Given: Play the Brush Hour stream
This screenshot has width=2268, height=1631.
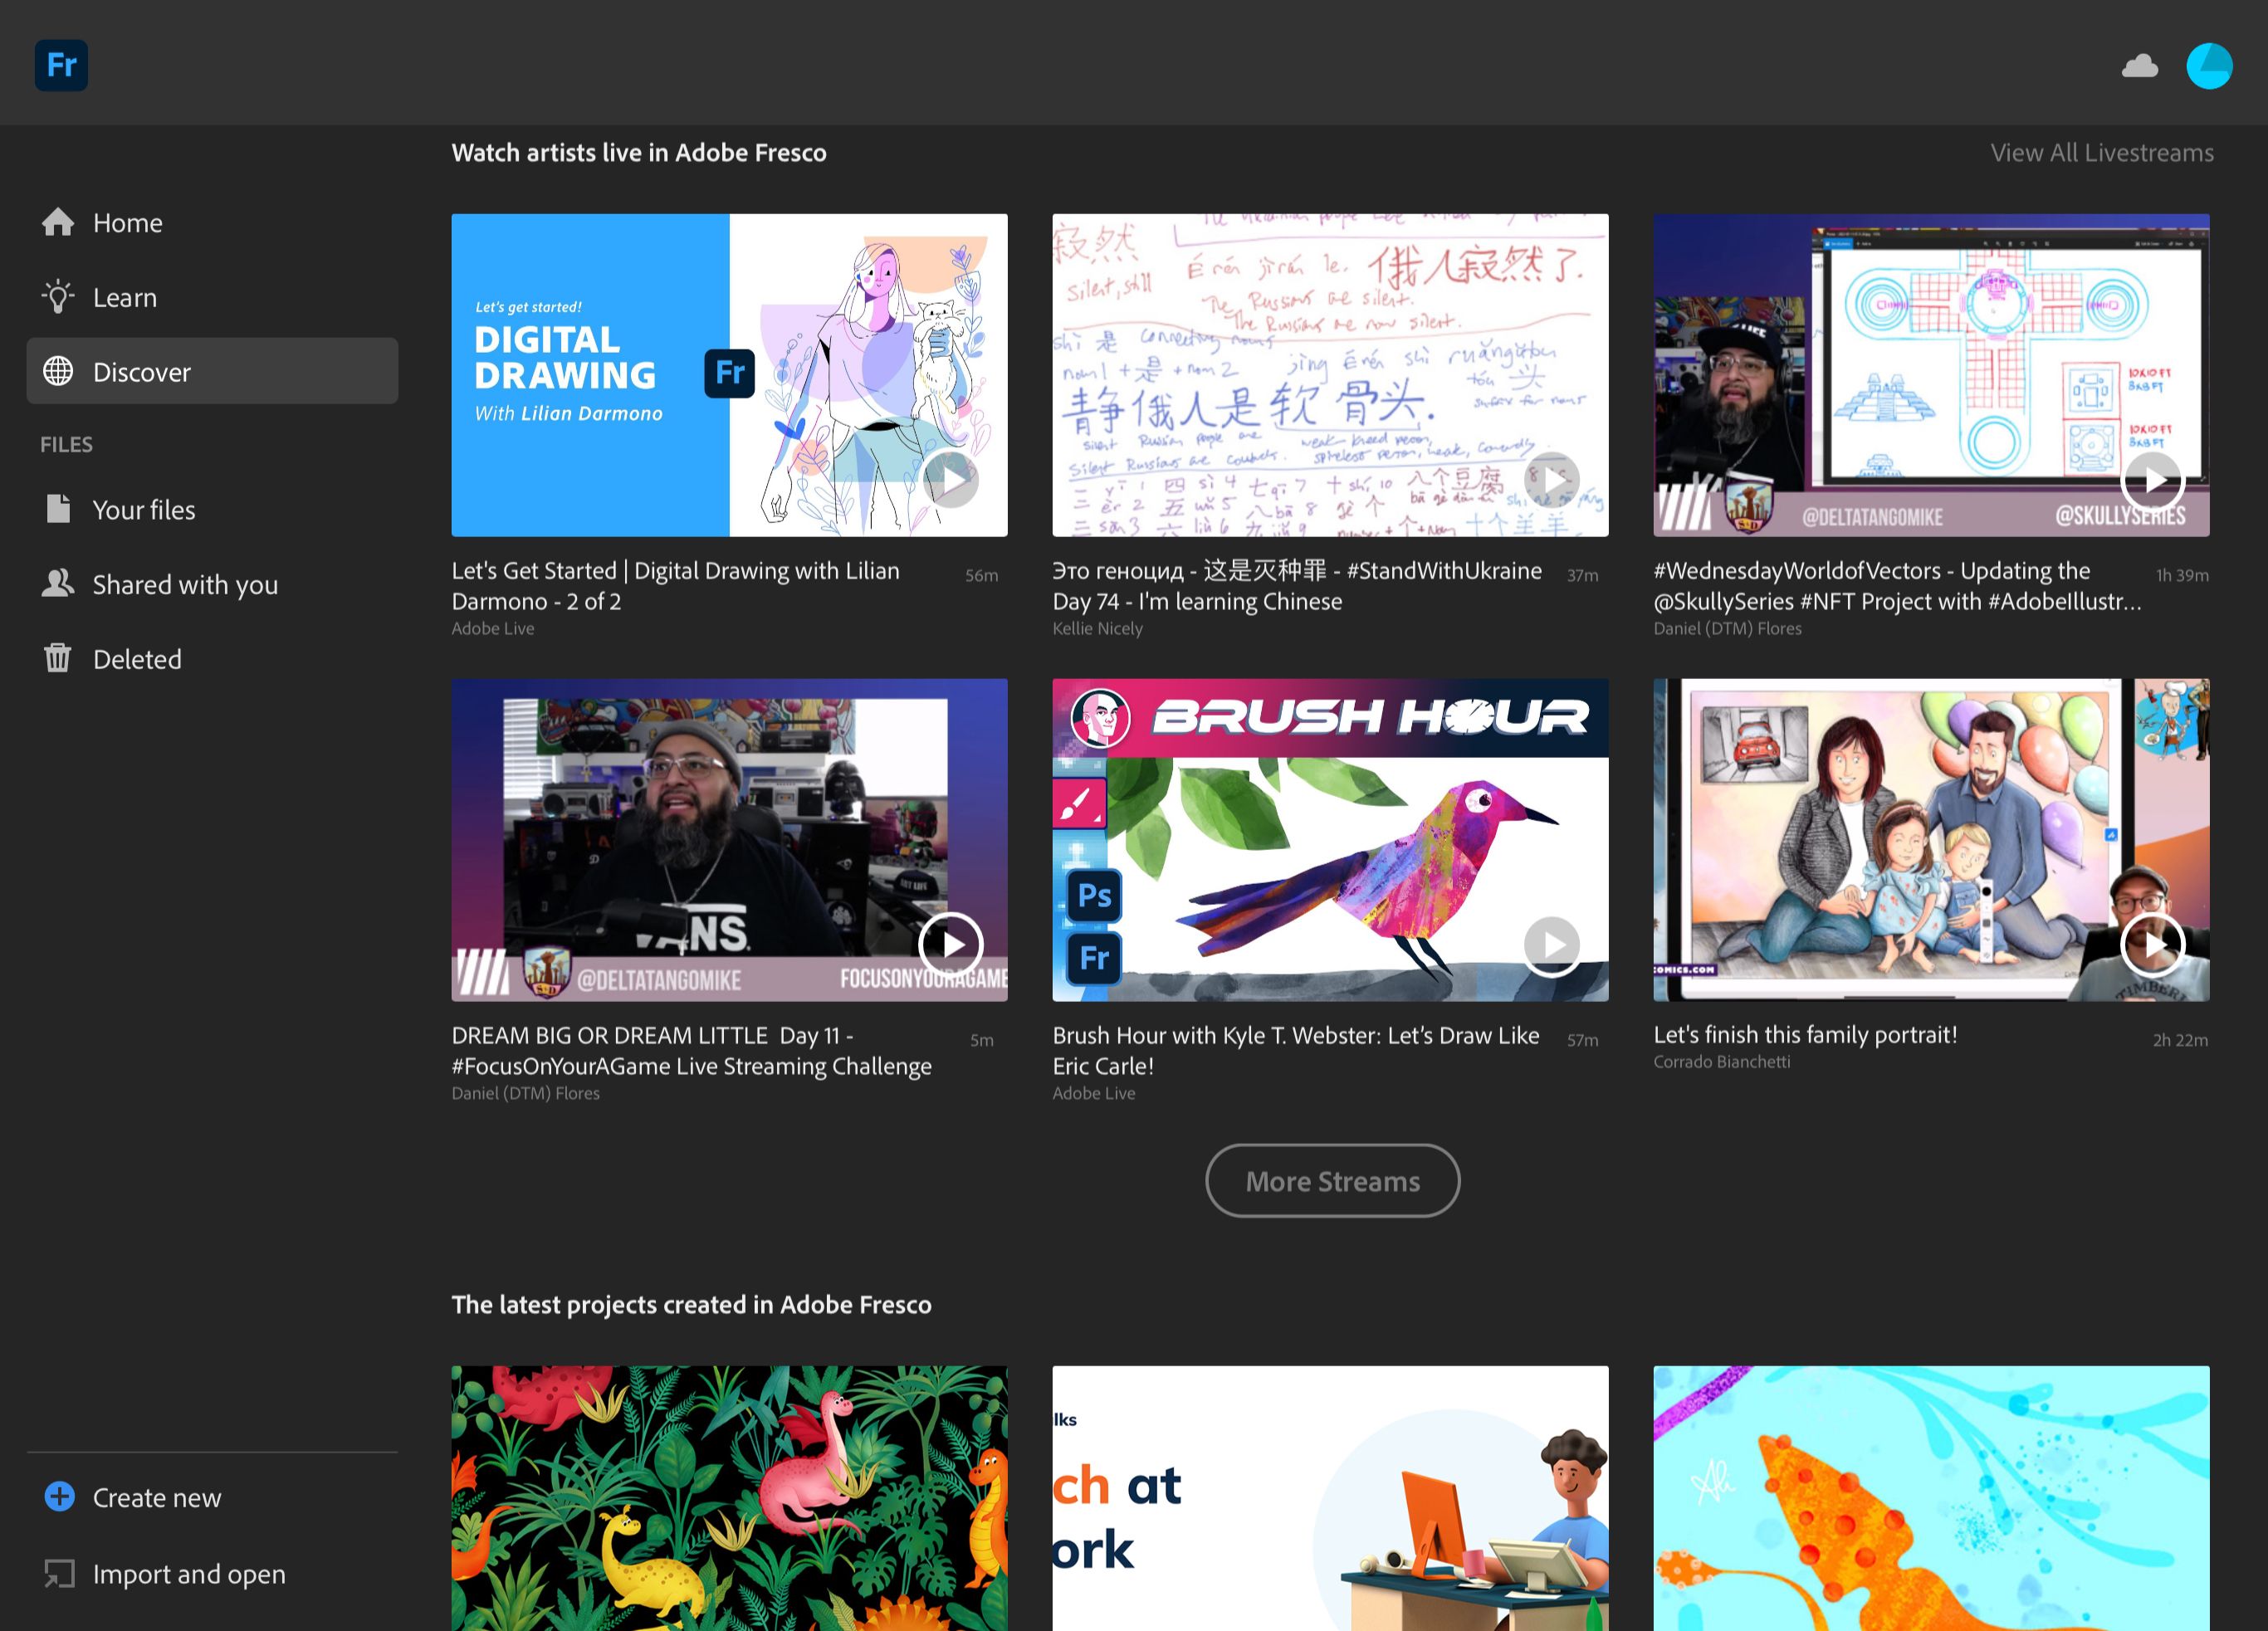Looking at the screenshot, I should pyautogui.click(x=1551, y=944).
